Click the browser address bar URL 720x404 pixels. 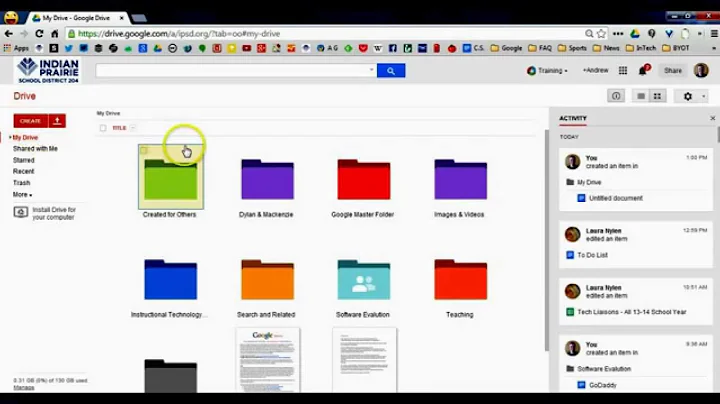tap(179, 34)
